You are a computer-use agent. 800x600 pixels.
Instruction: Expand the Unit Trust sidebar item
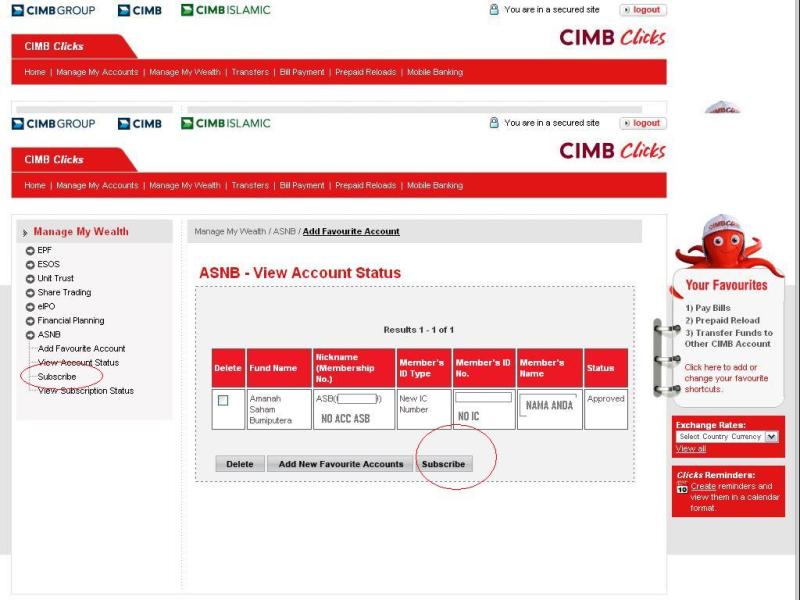(30, 279)
